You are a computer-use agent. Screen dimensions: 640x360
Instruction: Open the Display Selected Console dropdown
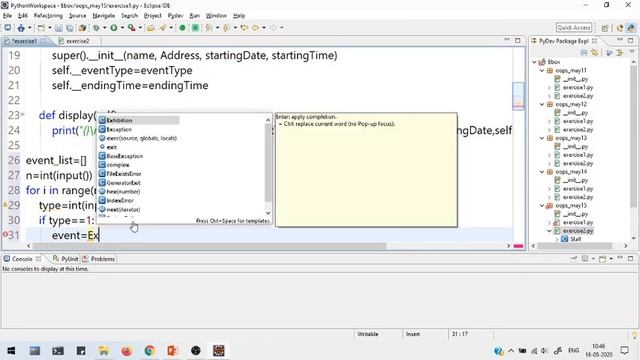click(593, 259)
